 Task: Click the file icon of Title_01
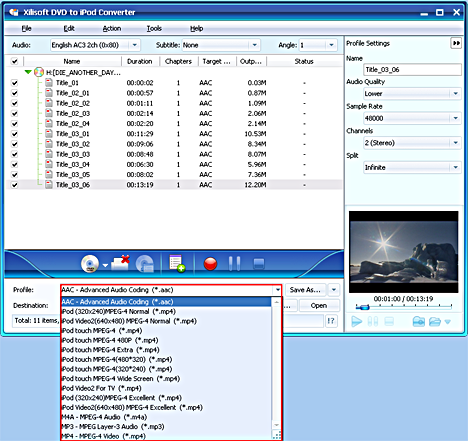click(x=49, y=82)
